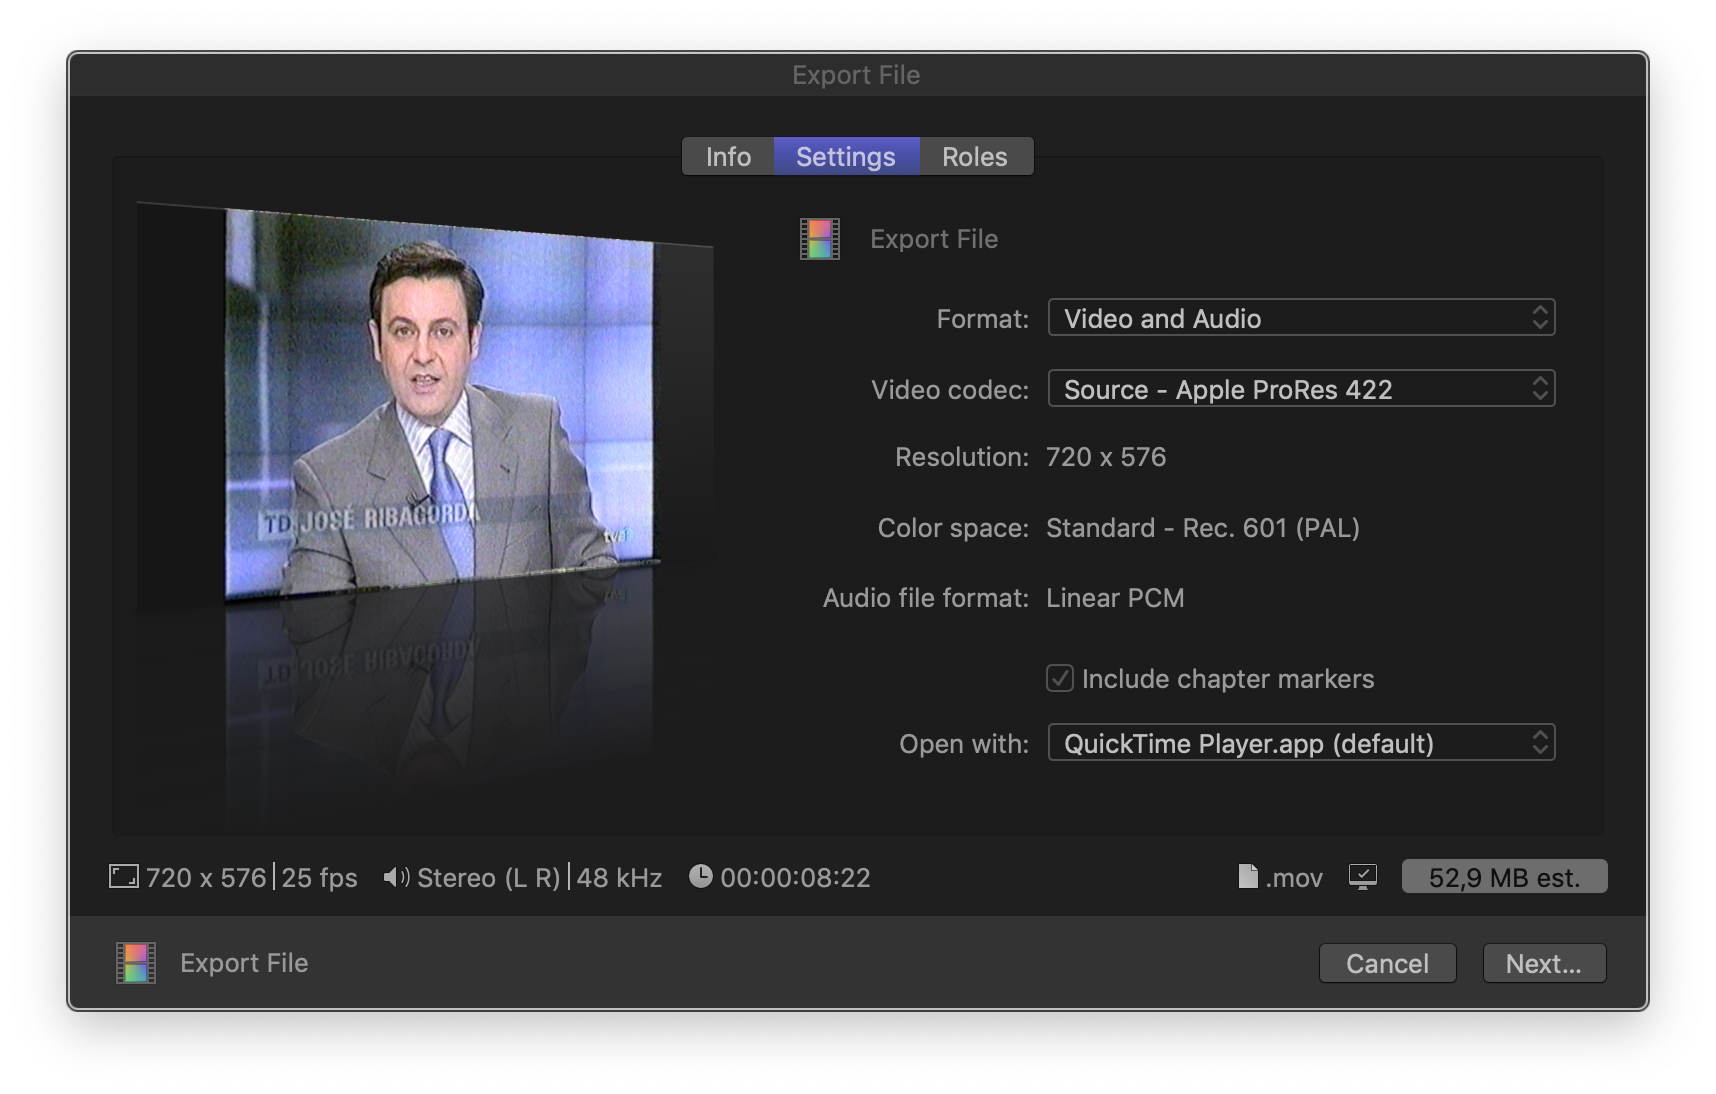This screenshot has height=1094, width=1716.
Task: Expand the Video codec dropdown
Action: 1301,389
